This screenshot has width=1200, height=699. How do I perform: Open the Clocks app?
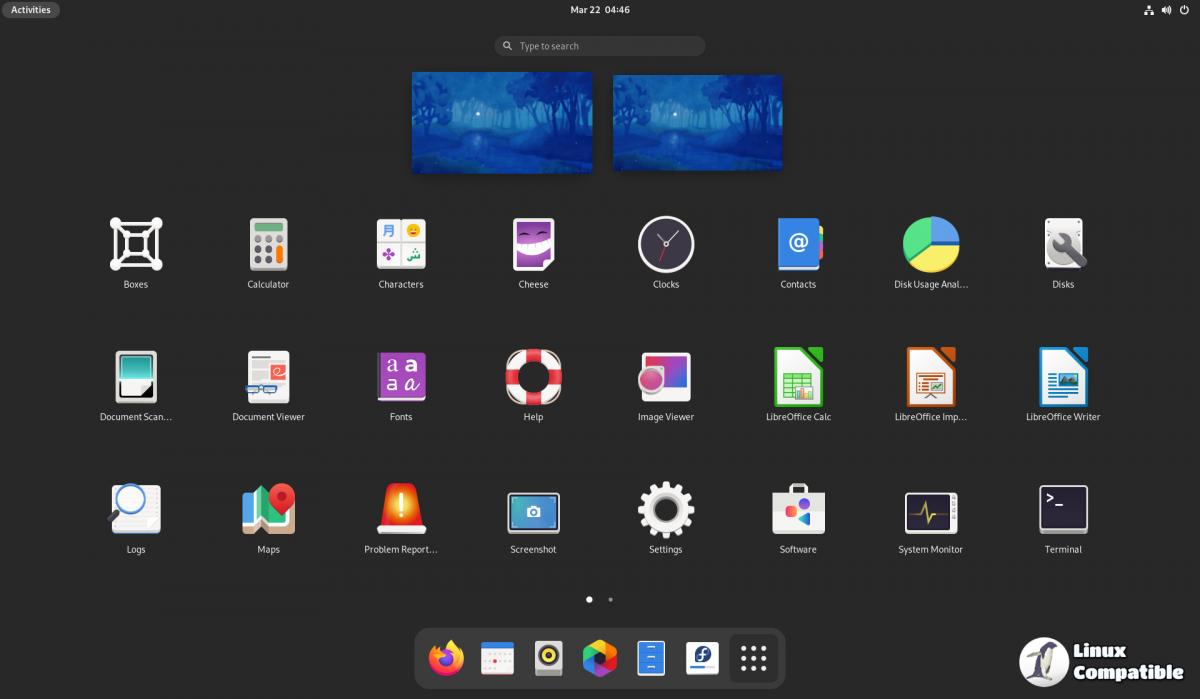point(666,244)
